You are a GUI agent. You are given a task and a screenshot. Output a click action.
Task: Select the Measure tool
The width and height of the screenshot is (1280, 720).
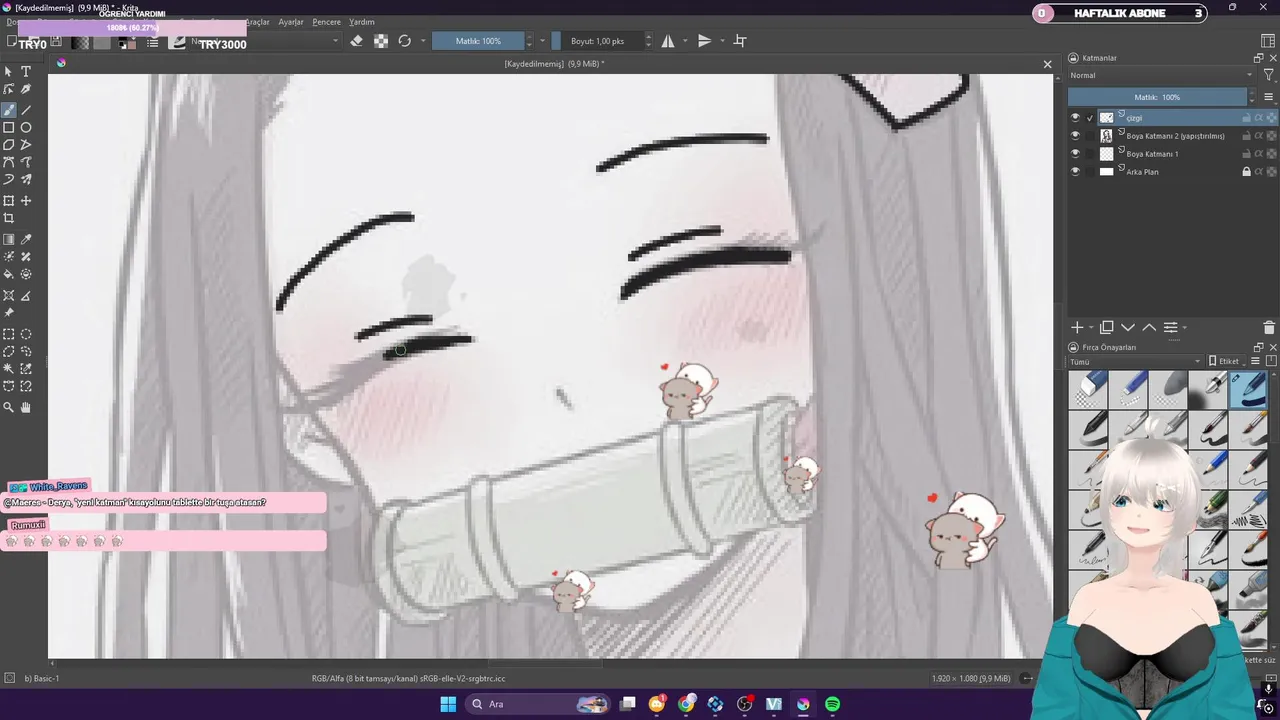point(26,296)
